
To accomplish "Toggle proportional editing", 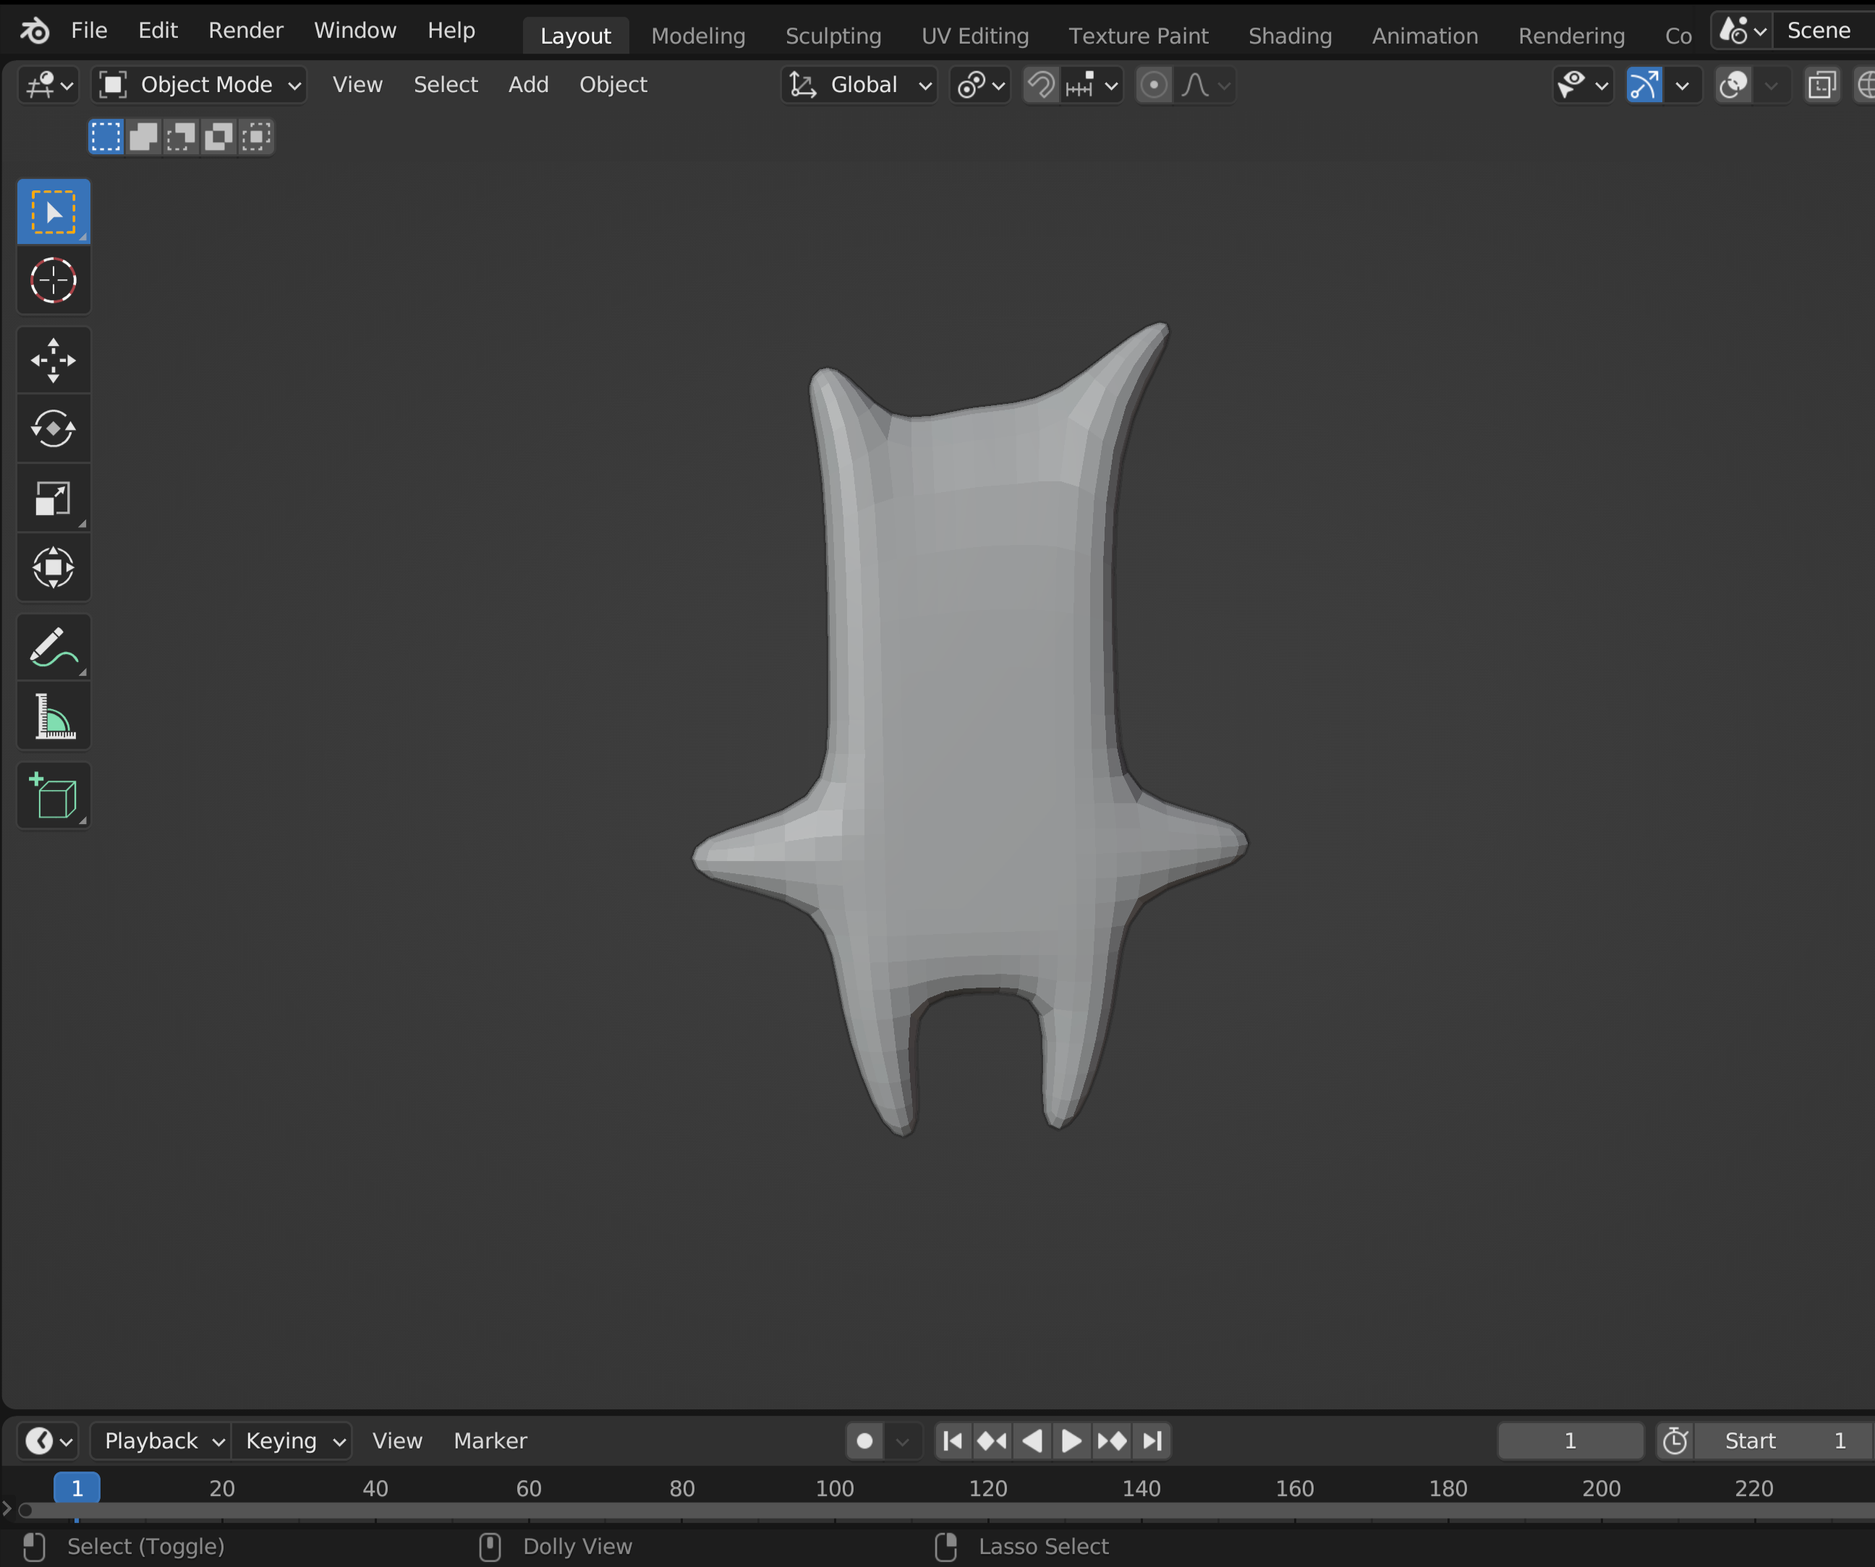I will (x=1154, y=85).
